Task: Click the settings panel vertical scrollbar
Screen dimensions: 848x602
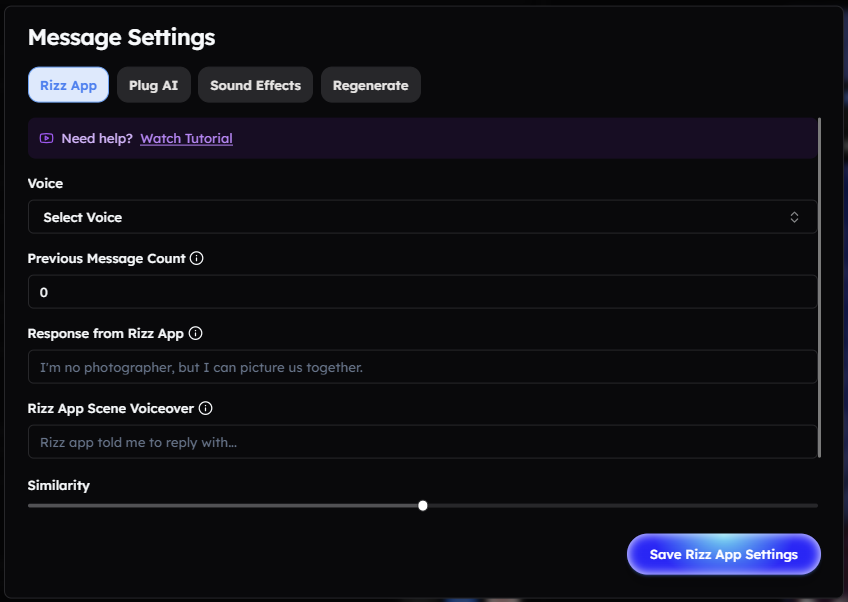Action: pyautogui.click(x=820, y=288)
